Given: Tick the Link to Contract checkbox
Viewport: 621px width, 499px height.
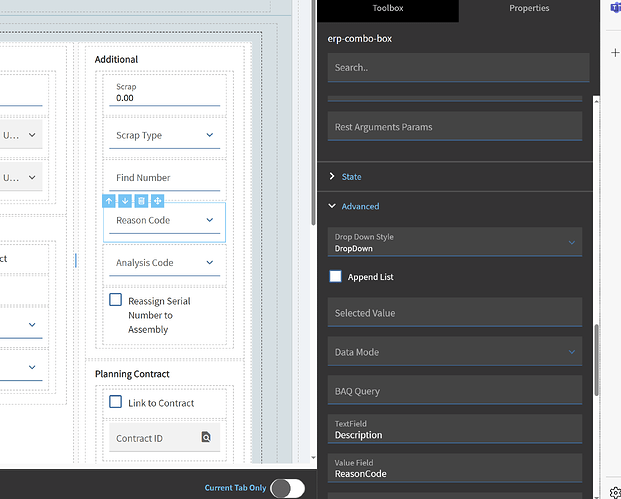Looking at the screenshot, I should pos(115,402).
